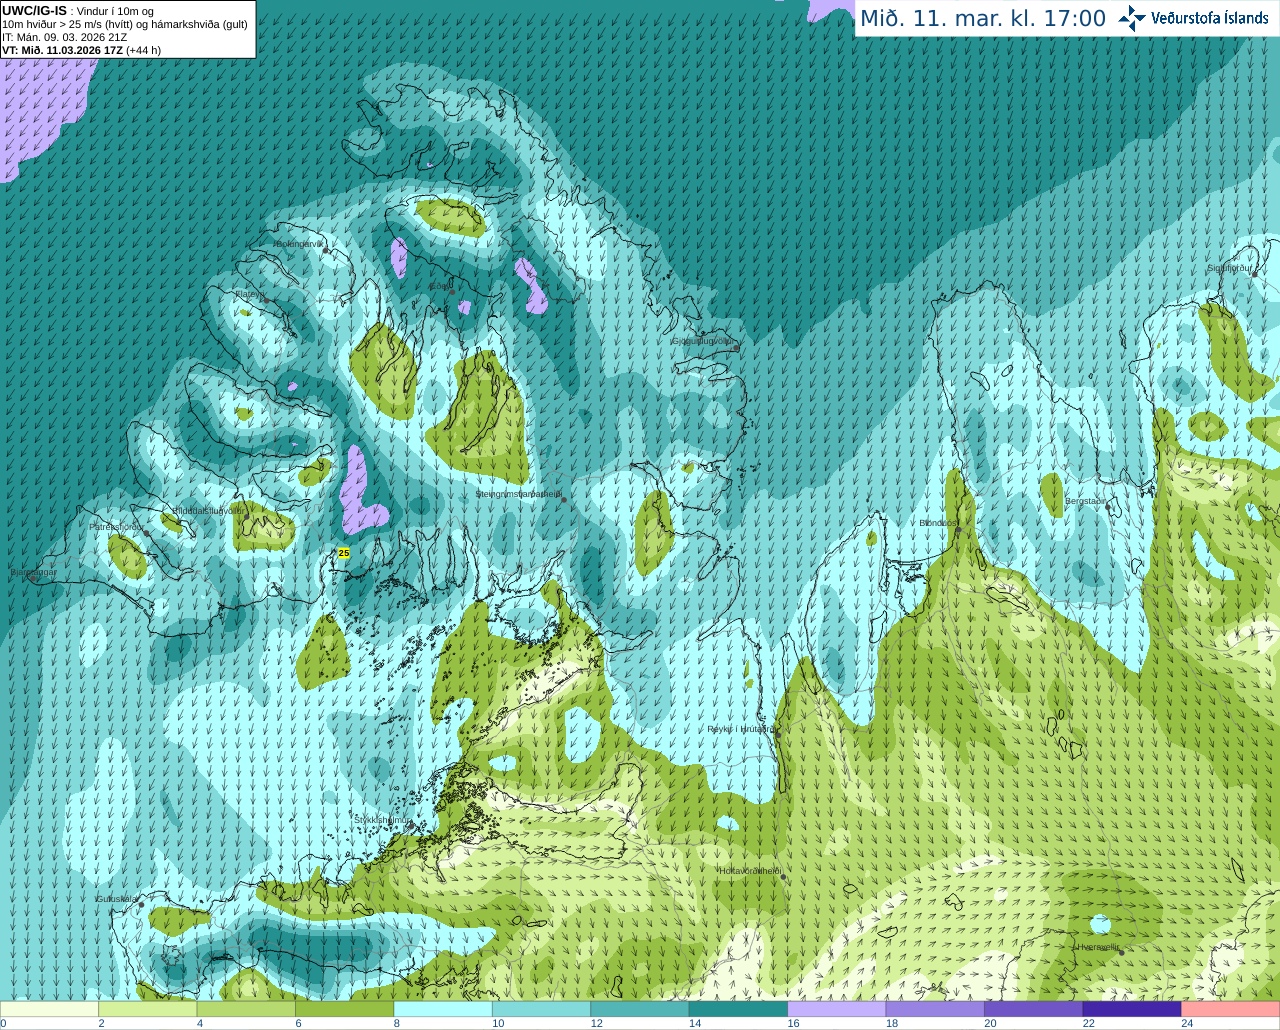Click the IT: Mán. 09. 03. 2026 21Z line
The height and width of the screenshot is (1030, 1280).
(x=64, y=37)
